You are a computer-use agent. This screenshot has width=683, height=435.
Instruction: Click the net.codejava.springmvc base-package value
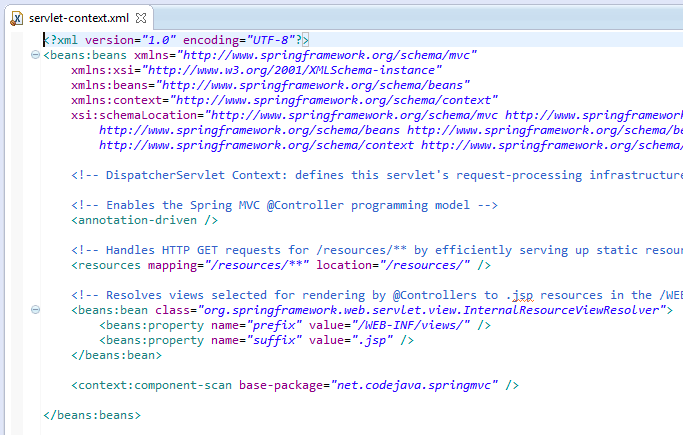pyautogui.click(x=414, y=385)
